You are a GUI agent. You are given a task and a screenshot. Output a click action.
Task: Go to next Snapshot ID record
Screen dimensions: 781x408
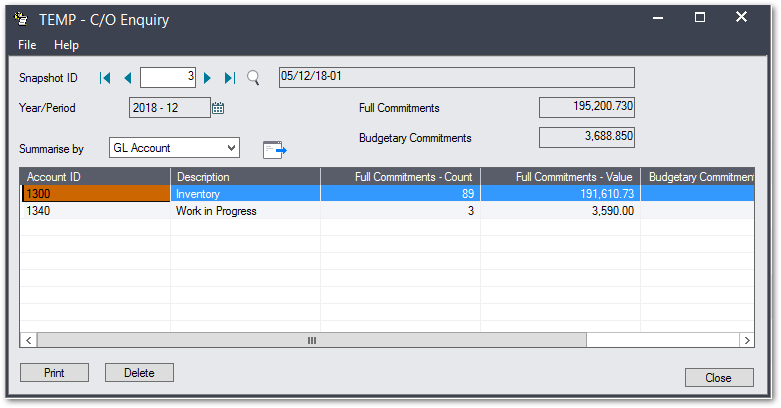(208, 78)
